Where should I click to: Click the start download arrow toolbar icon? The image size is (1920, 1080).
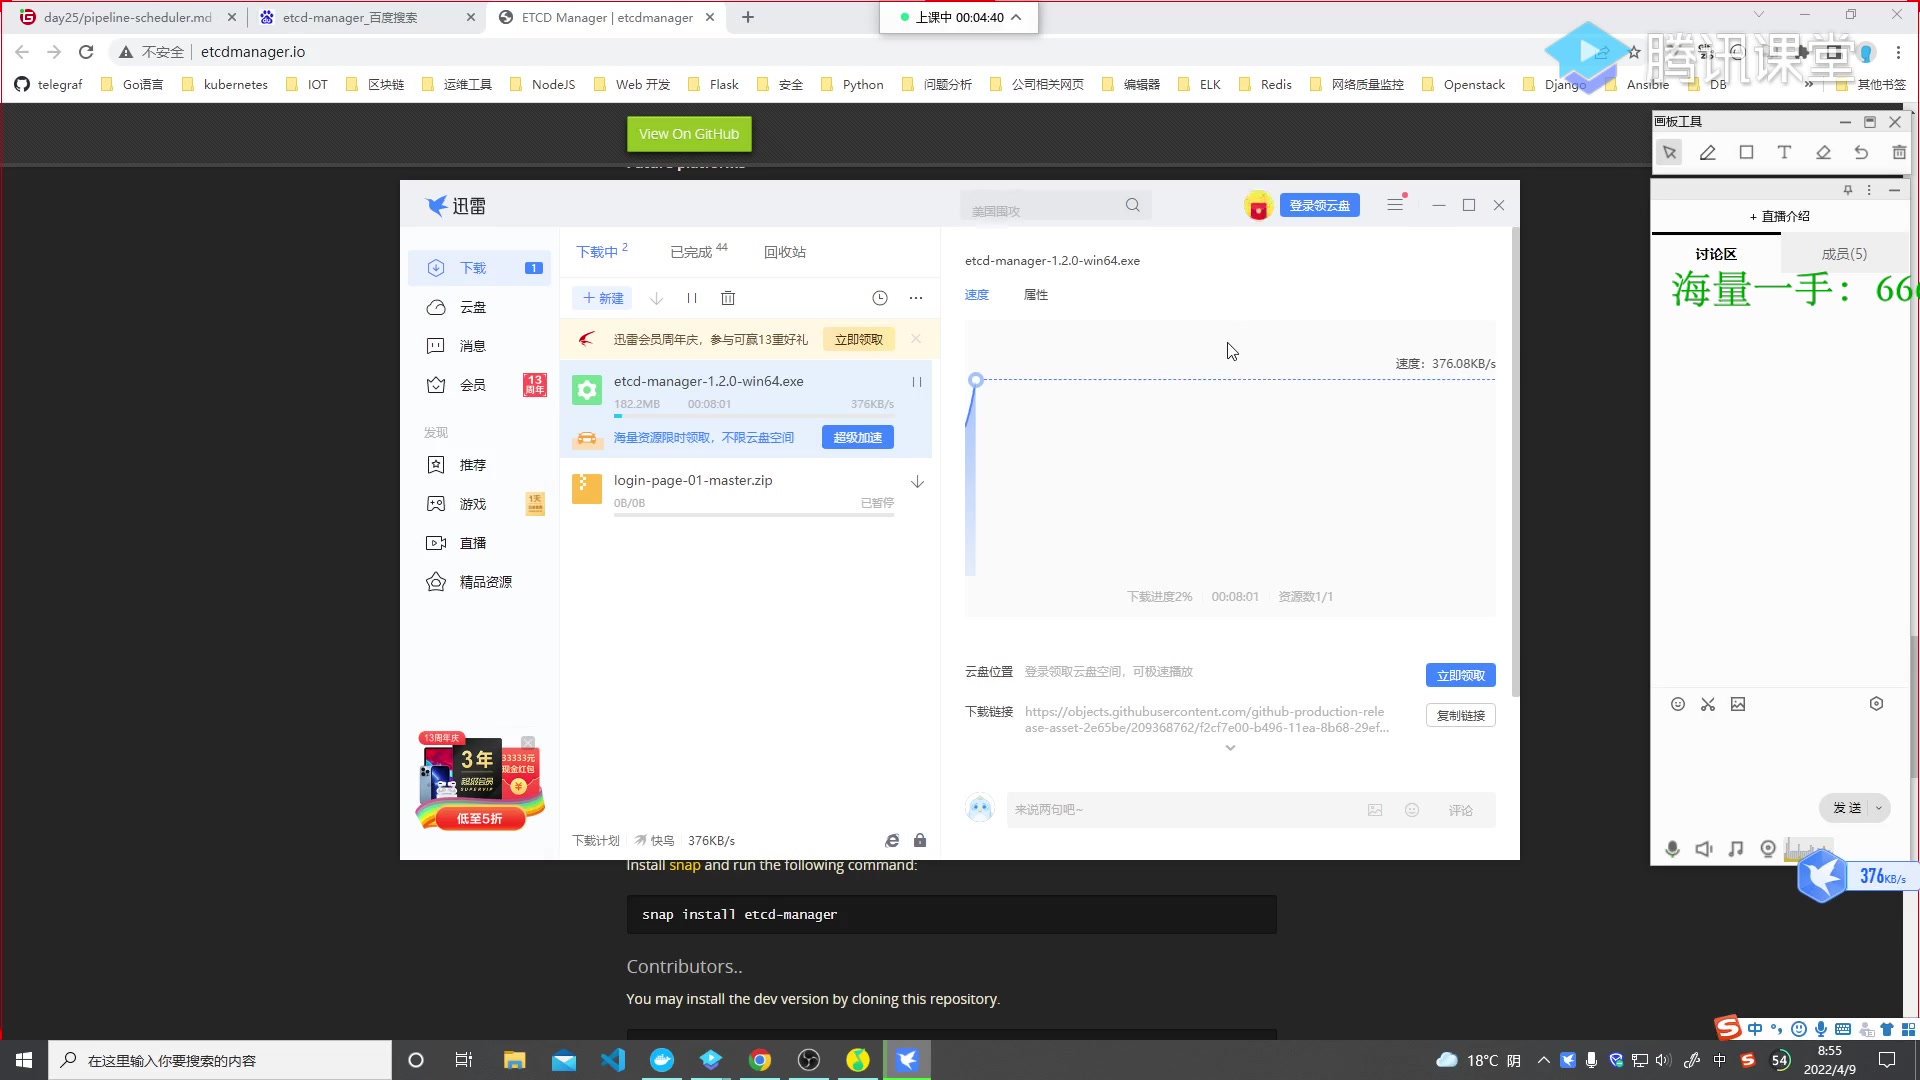pyautogui.click(x=656, y=298)
